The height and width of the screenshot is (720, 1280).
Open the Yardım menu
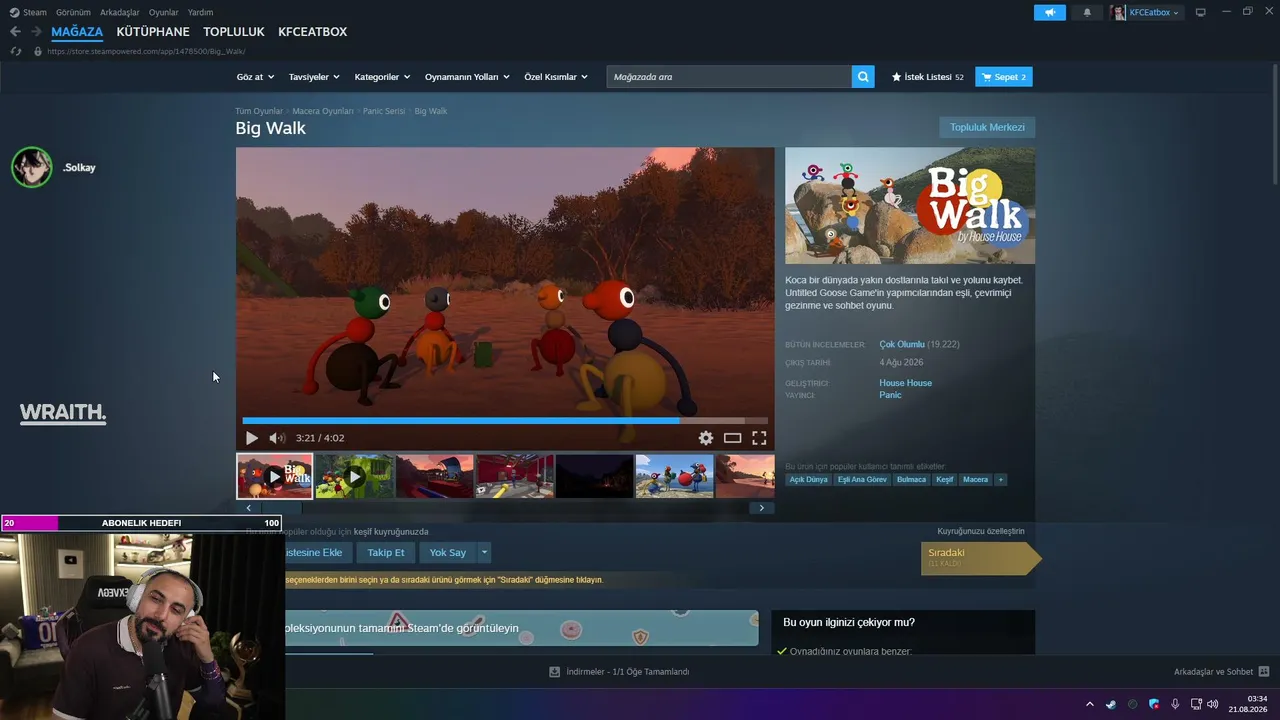(x=200, y=12)
